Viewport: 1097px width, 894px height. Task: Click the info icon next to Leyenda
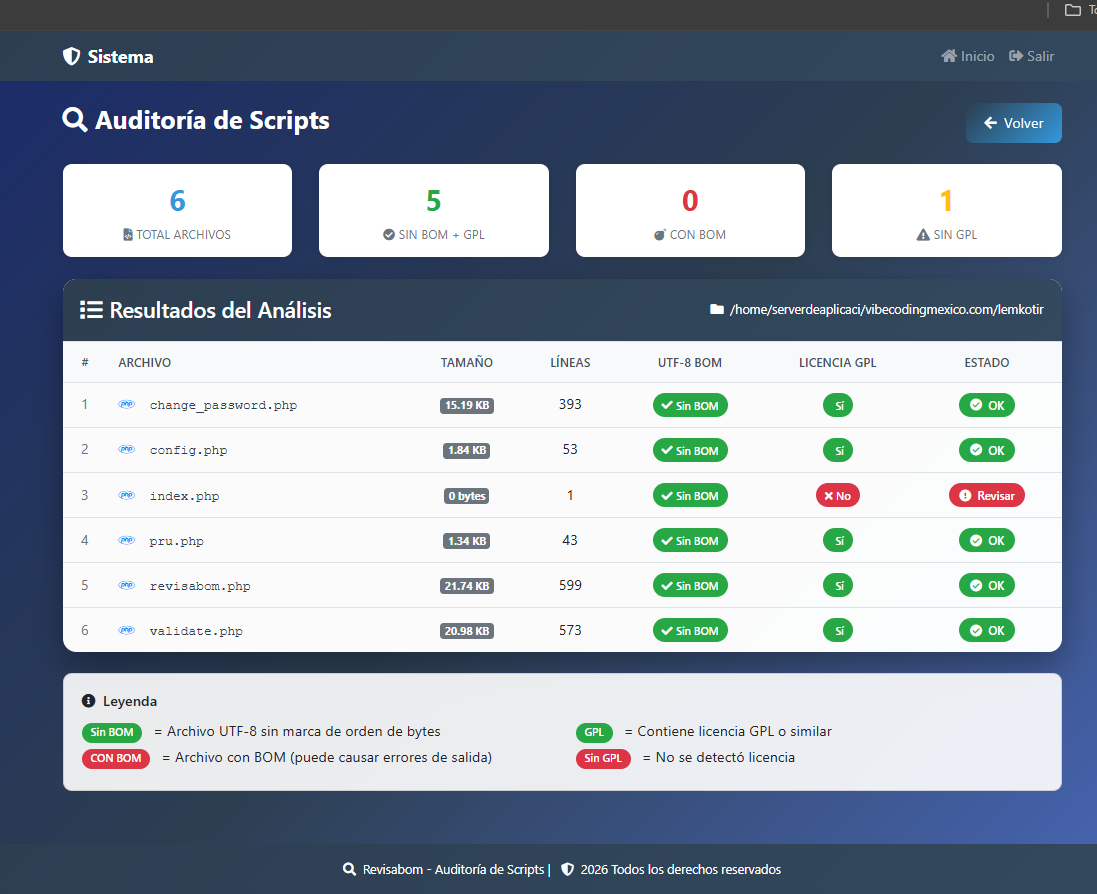(89, 701)
